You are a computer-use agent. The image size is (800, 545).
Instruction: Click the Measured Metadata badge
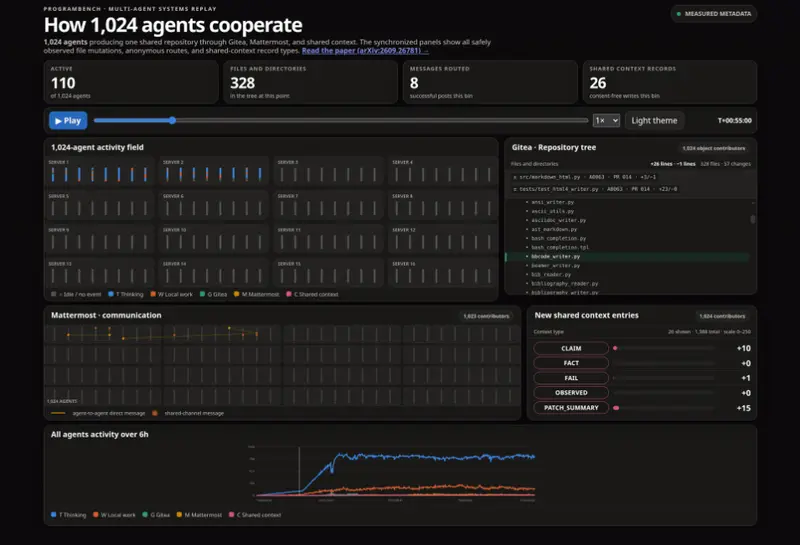(714, 14)
